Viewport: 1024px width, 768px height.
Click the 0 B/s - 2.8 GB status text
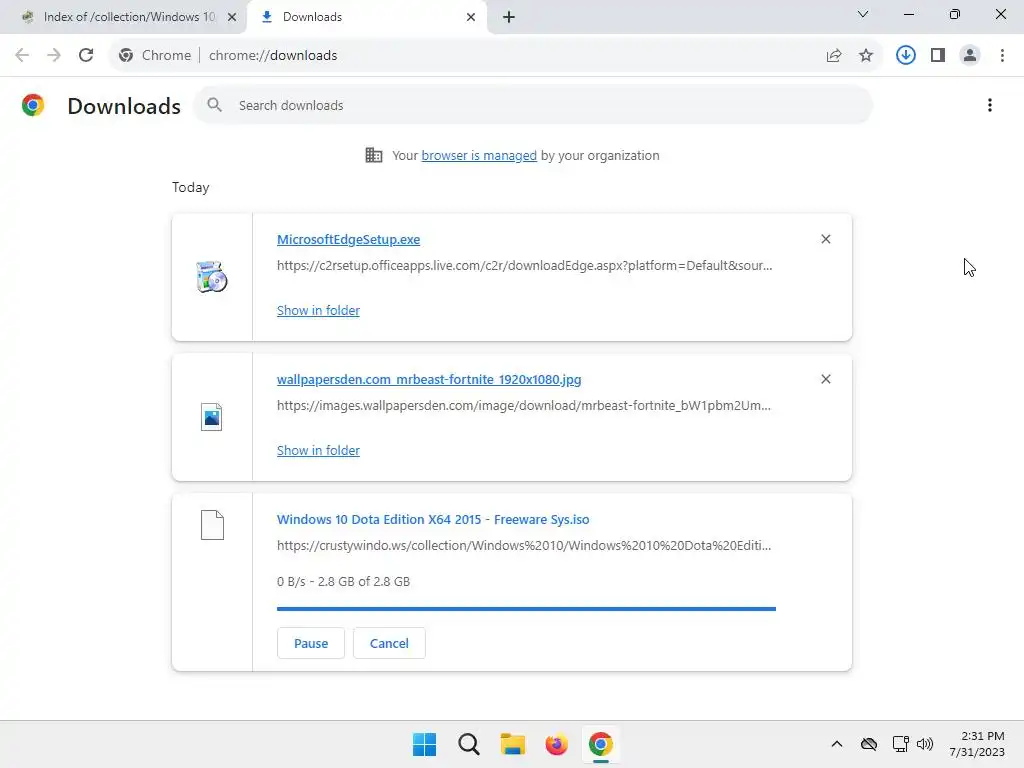[344, 581]
